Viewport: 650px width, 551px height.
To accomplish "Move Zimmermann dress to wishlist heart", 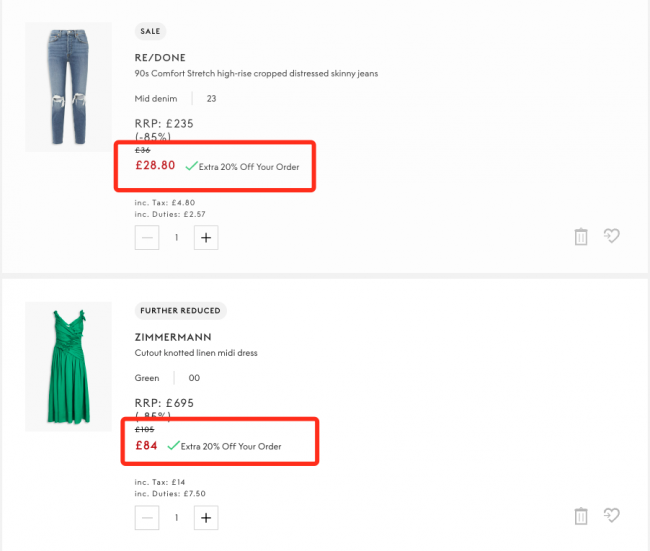I will [613, 516].
